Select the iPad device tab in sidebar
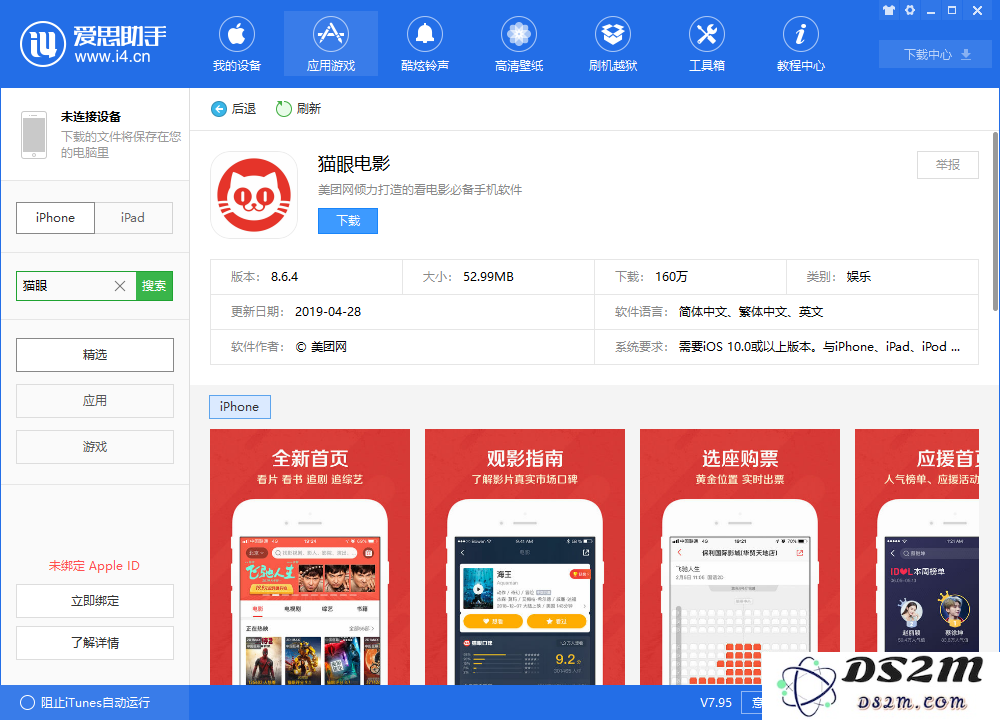This screenshot has width=1000, height=720. (x=133, y=218)
